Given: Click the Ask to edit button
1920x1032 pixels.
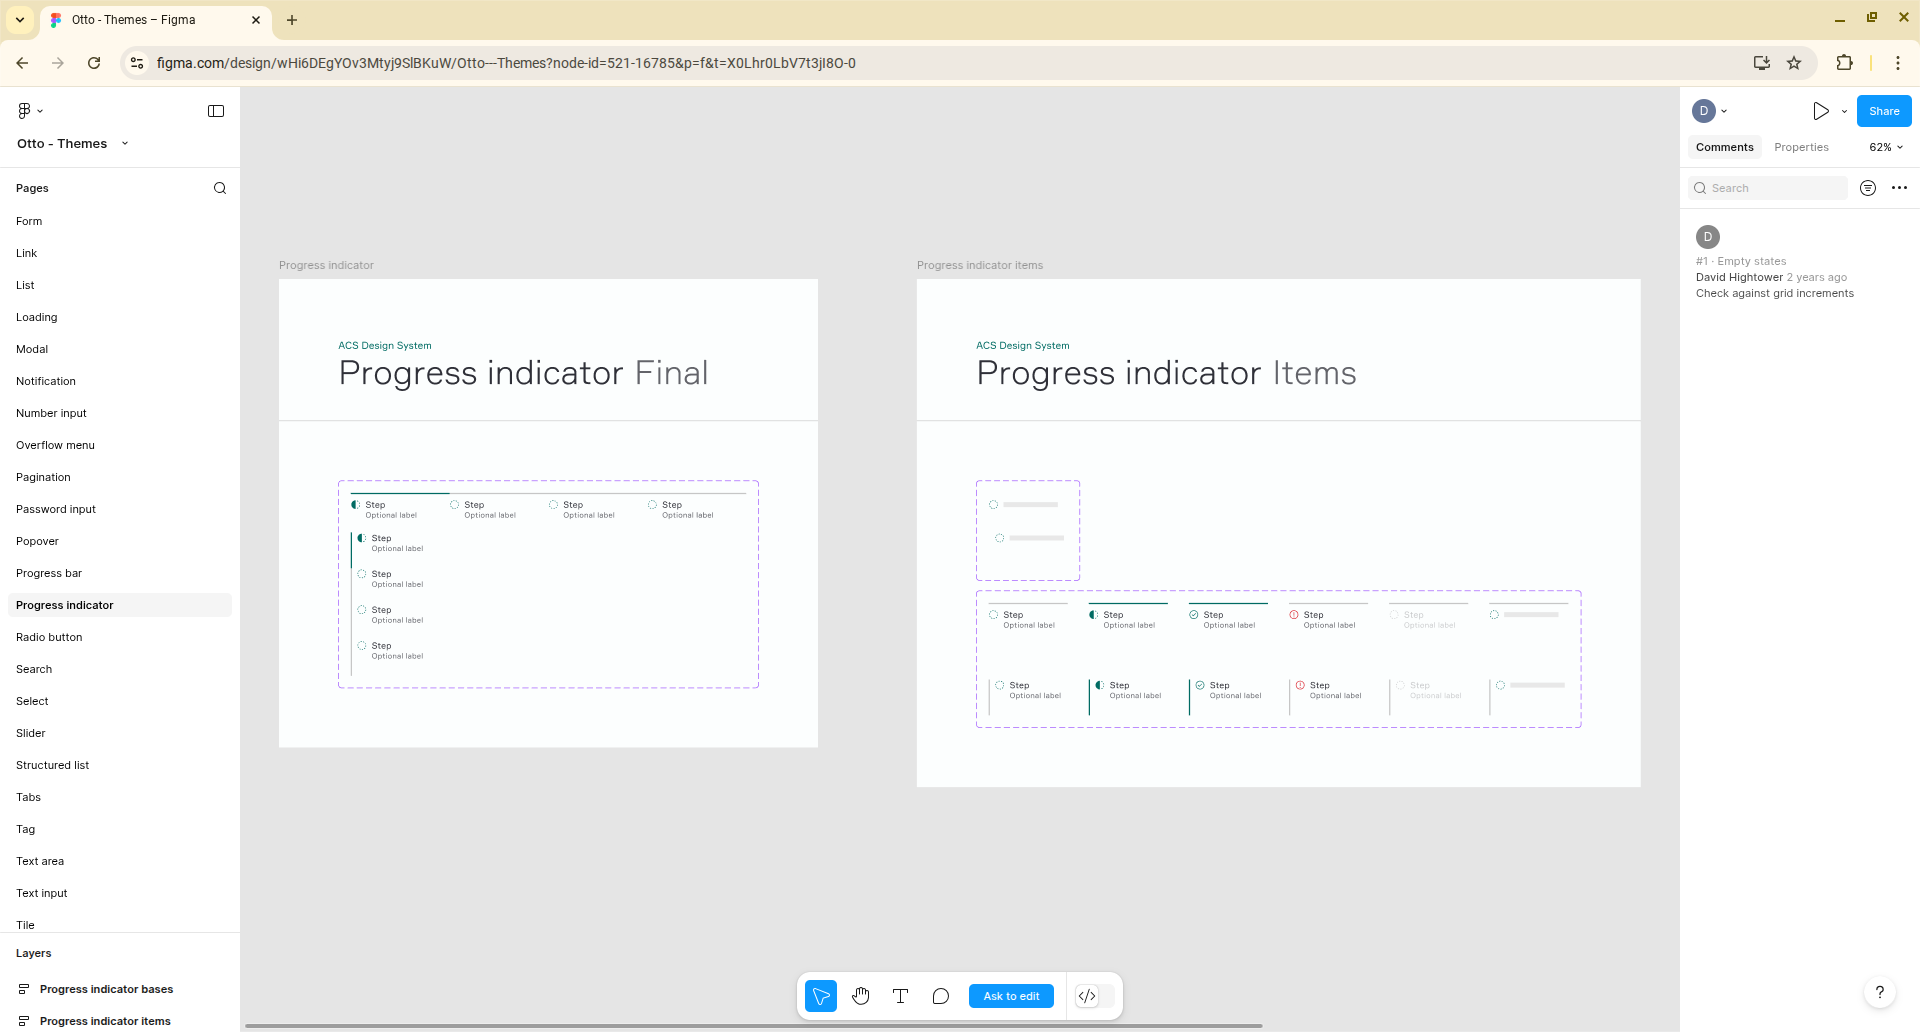Looking at the screenshot, I should coord(1011,996).
